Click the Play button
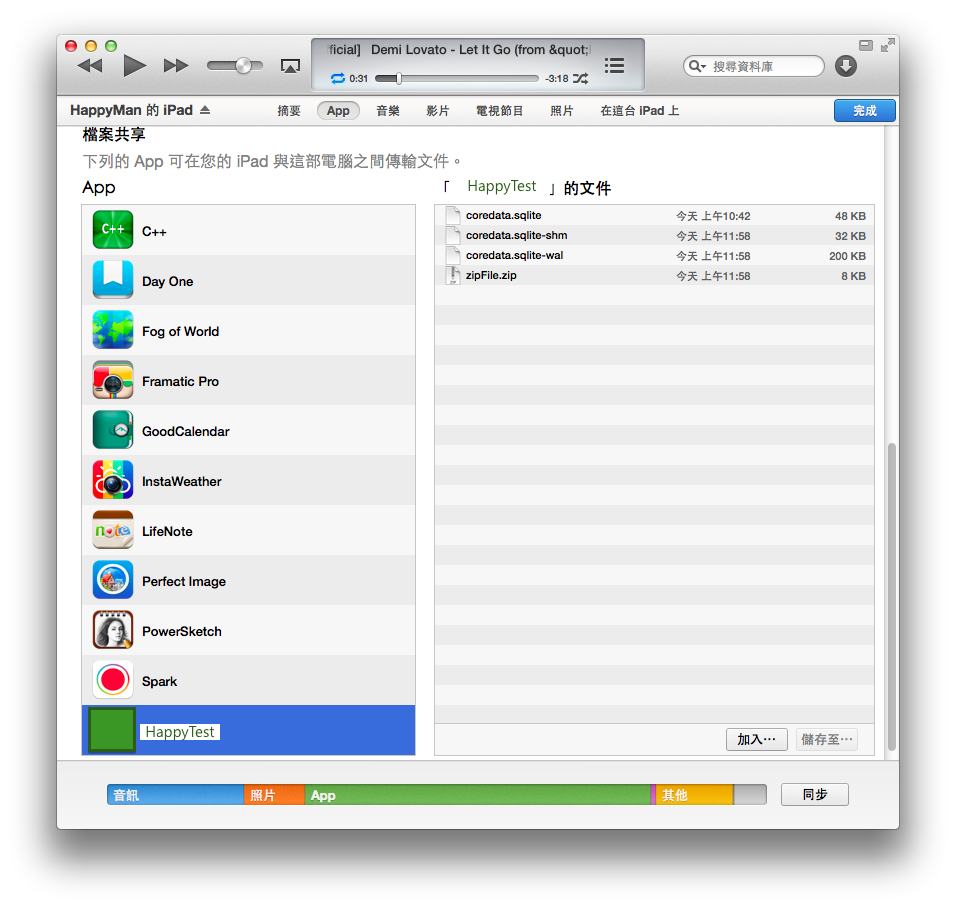 point(134,66)
